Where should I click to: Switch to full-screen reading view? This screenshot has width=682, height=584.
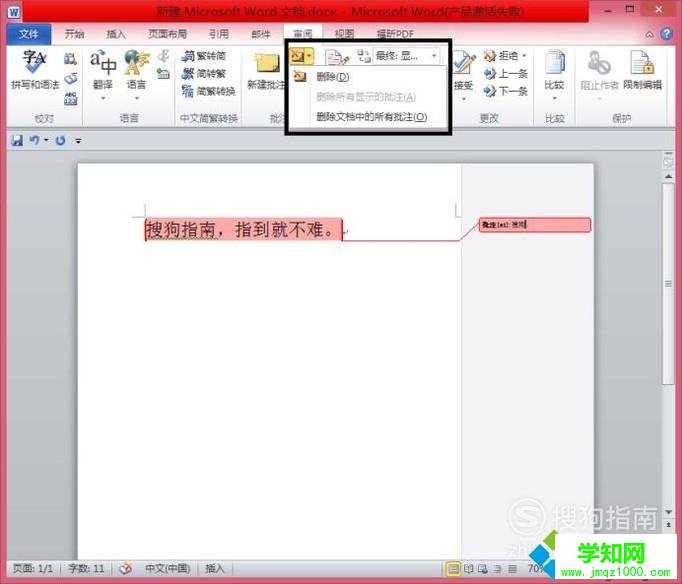tap(468, 568)
